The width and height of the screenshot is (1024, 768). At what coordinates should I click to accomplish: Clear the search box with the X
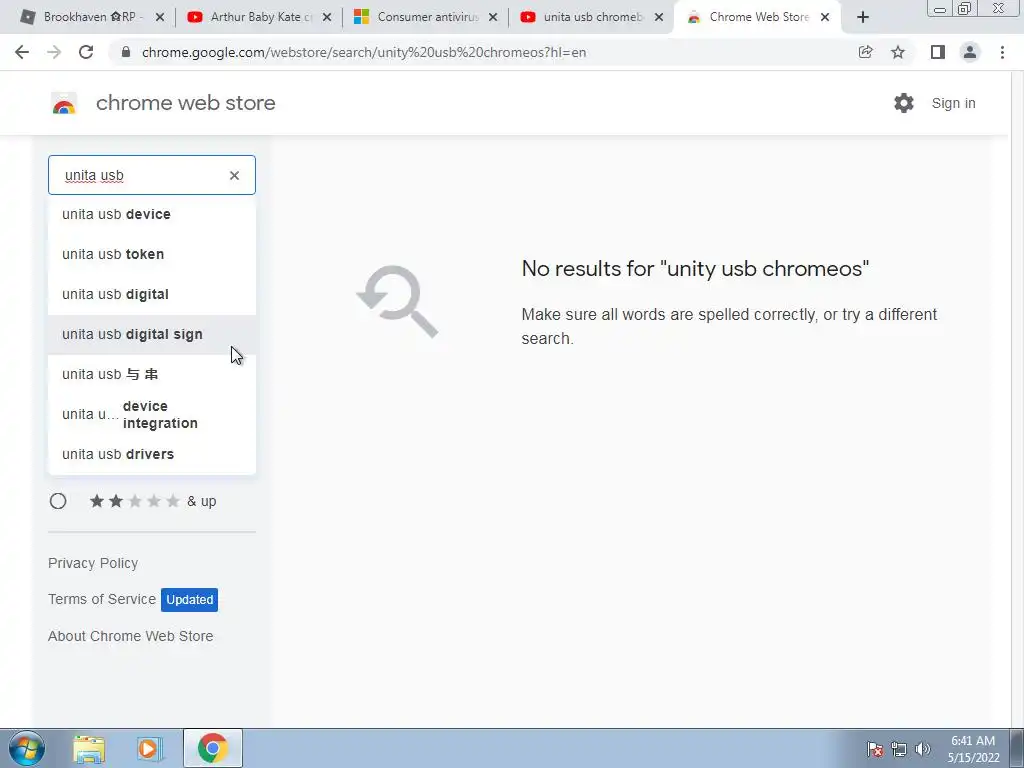point(234,175)
